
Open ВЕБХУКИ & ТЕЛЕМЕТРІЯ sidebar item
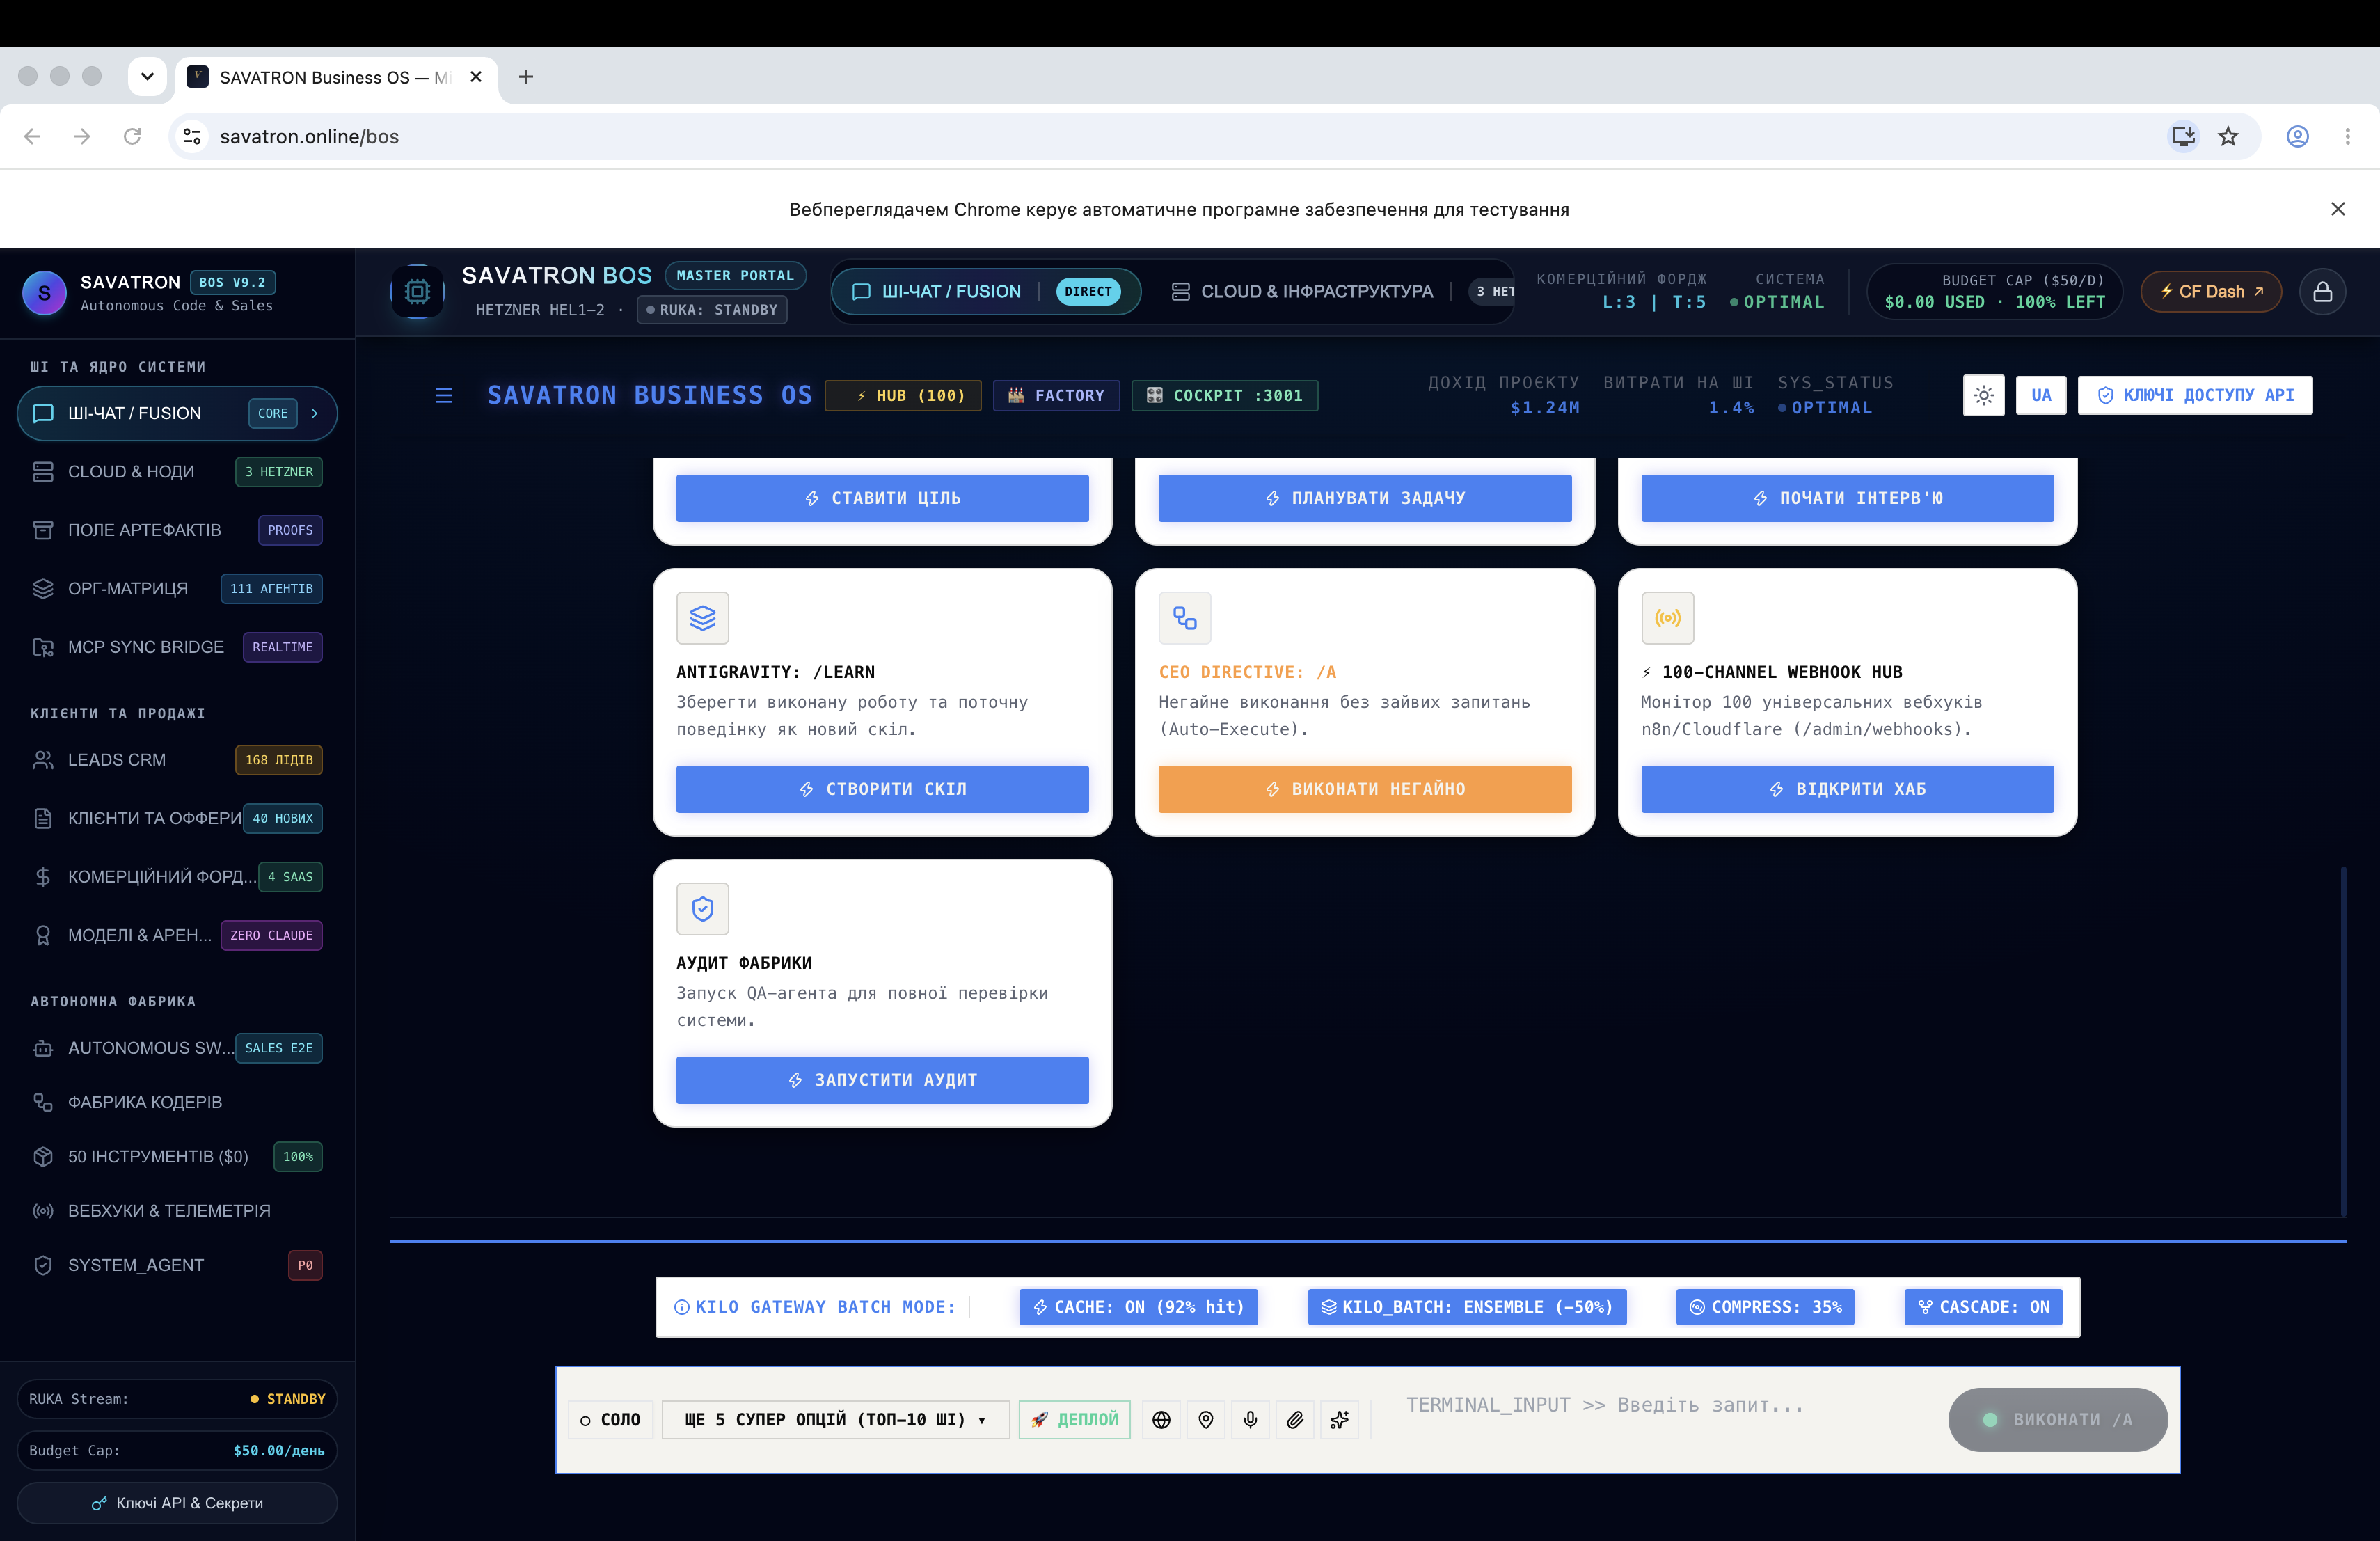(177, 1211)
